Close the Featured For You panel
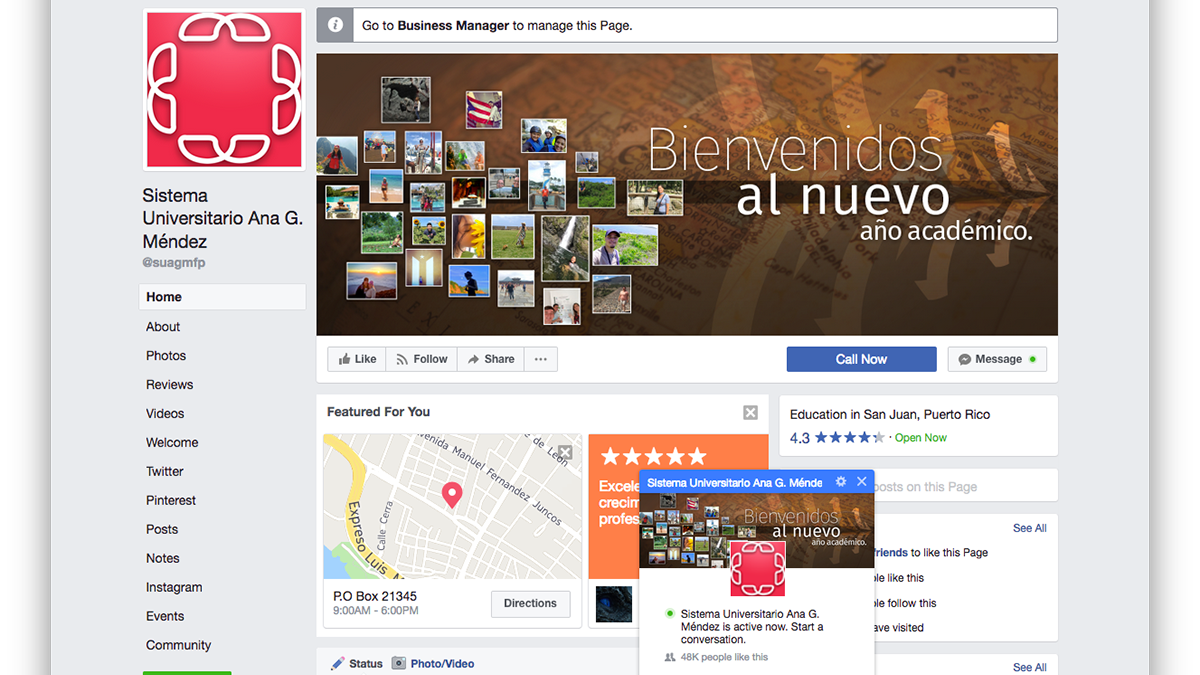 [750, 412]
